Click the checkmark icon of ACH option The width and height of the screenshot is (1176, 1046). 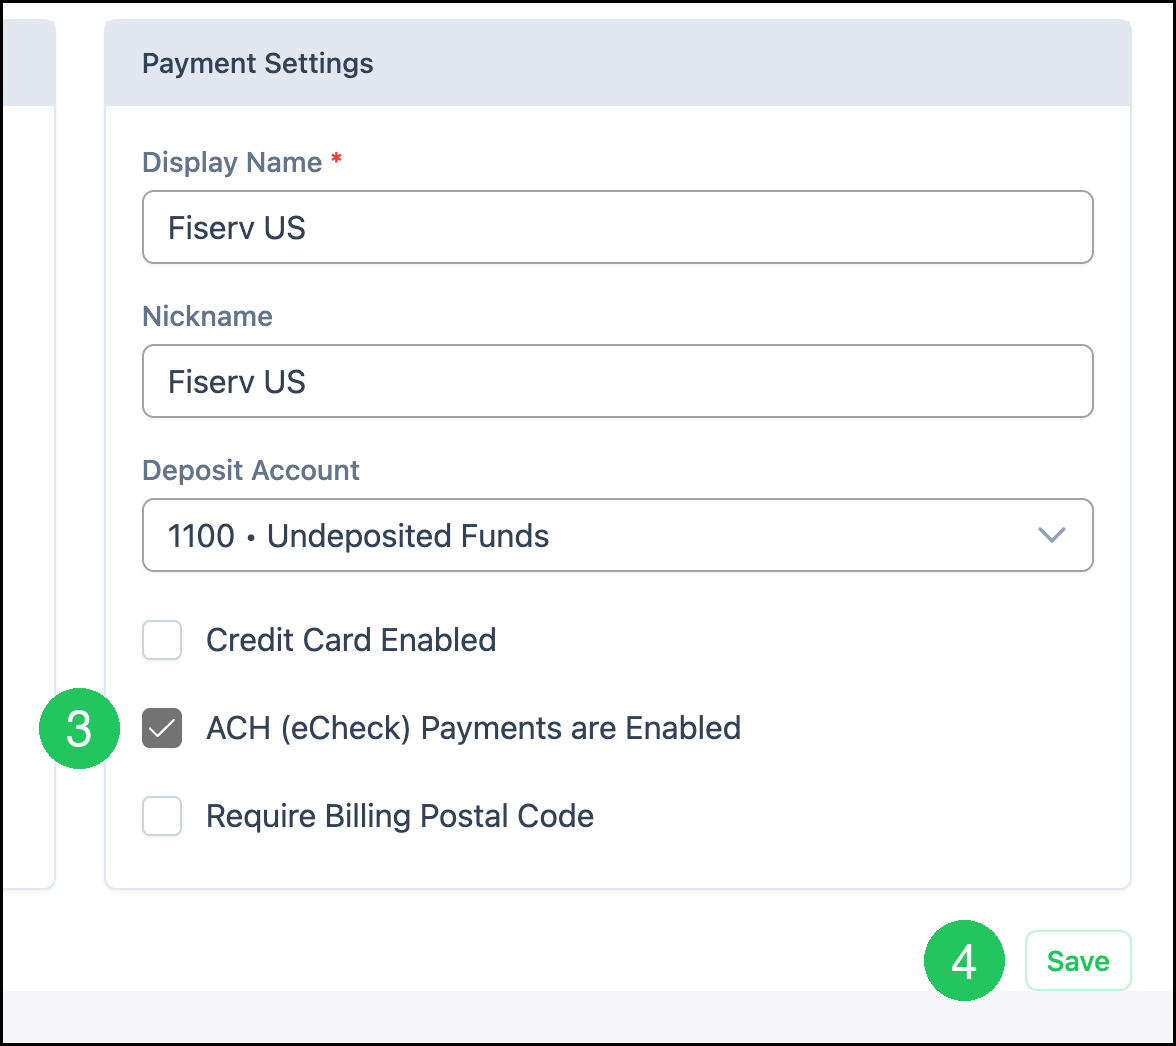pos(162,728)
